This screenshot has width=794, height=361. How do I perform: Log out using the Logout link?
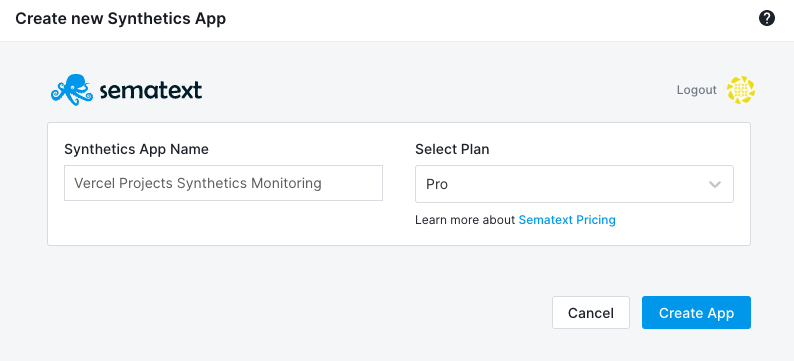point(697,90)
